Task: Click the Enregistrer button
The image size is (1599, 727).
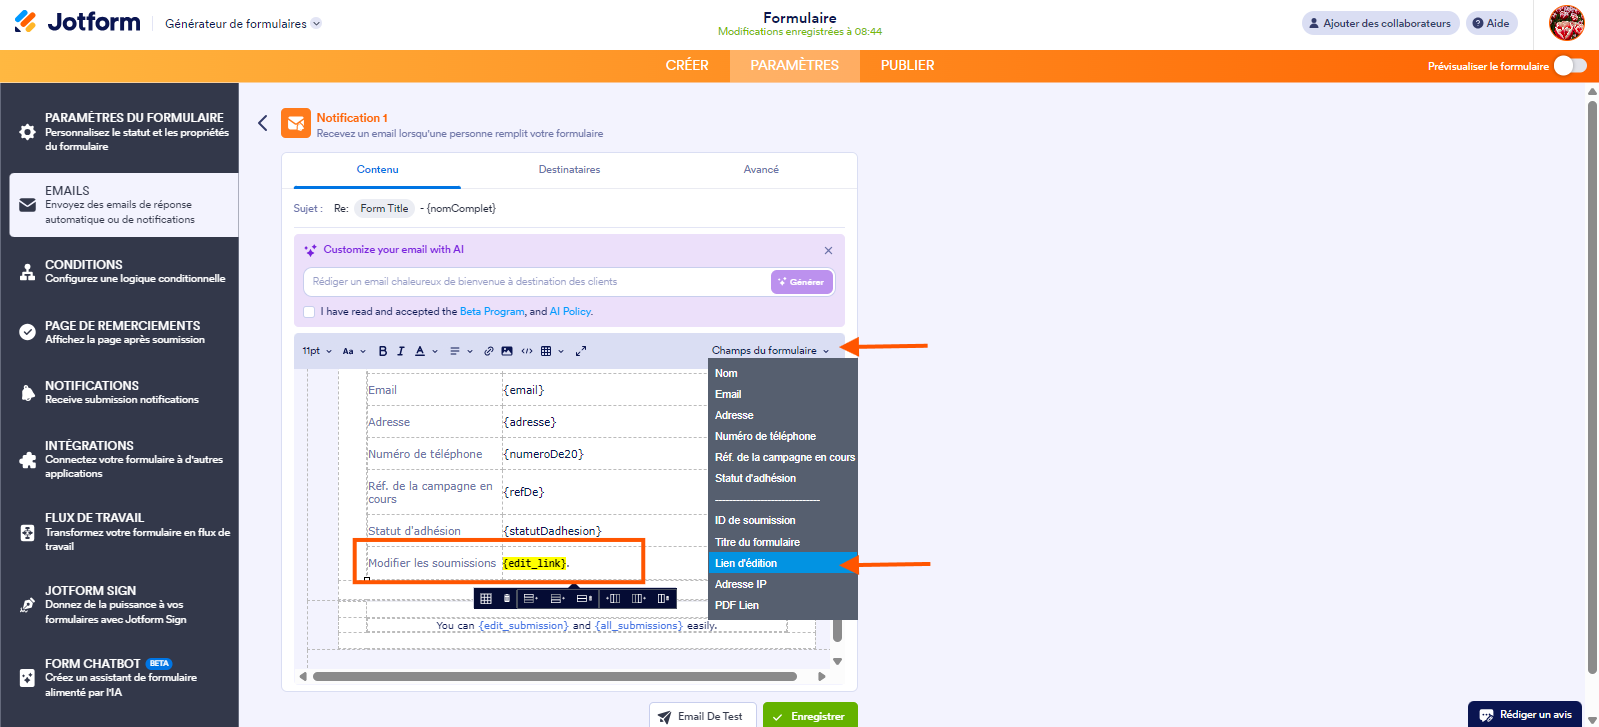Action: click(809, 716)
